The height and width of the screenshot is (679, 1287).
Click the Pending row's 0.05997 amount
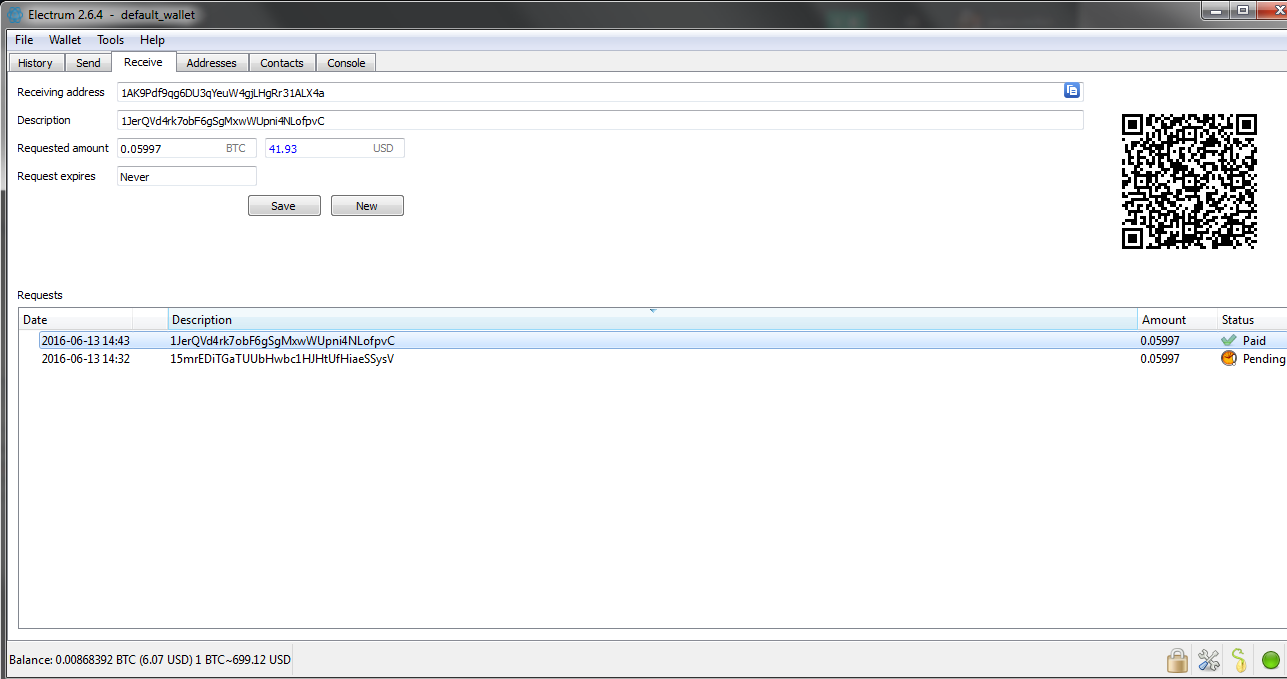(1160, 359)
